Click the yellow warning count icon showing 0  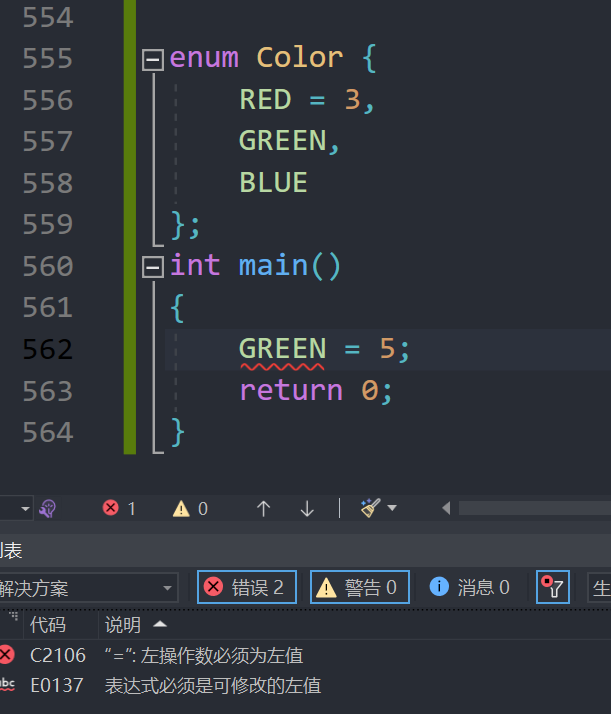click(x=181, y=508)
